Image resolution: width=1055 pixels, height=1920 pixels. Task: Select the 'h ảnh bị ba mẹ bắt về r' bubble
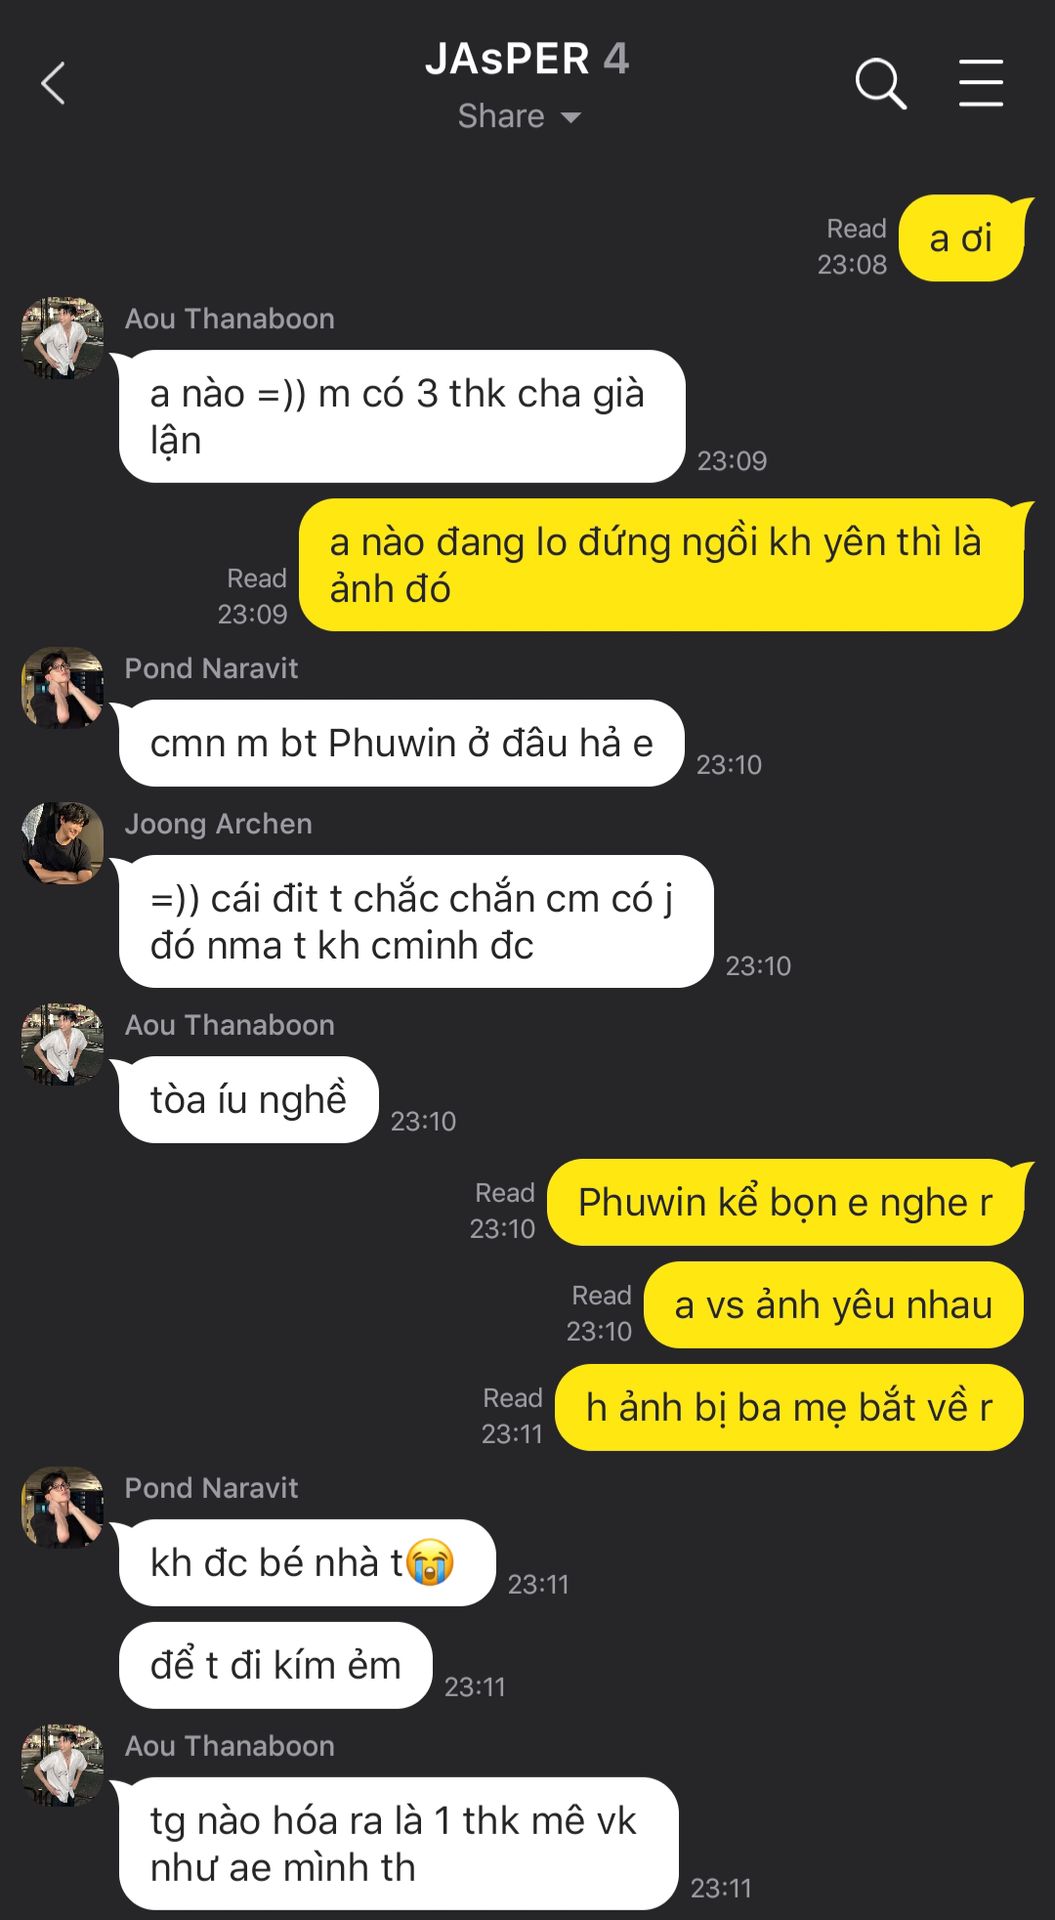789,1407
